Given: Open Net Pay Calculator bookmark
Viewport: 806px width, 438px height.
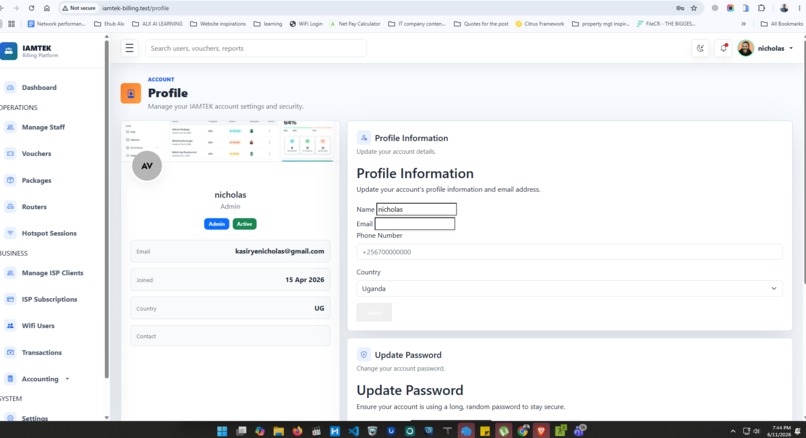Looking at the screenshot, I should tap(355, 24).
